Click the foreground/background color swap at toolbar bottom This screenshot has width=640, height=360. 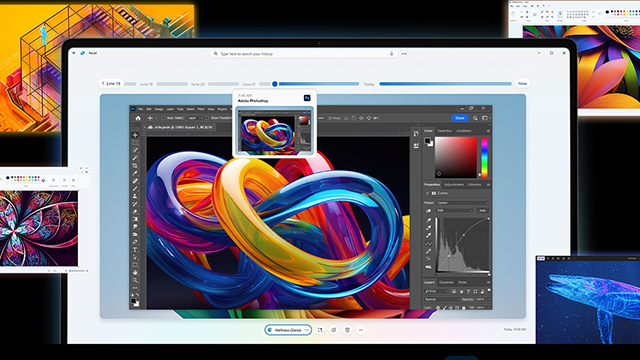(x=137, y=294)
